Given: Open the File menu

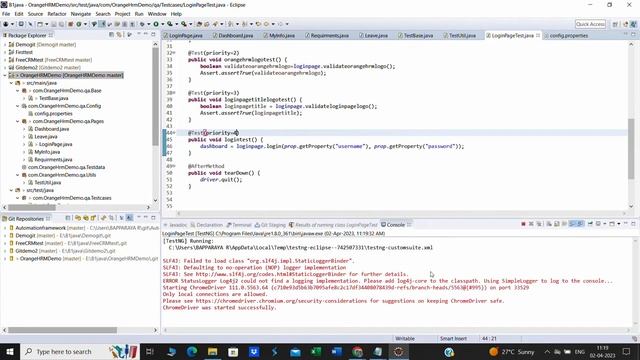Looking at the screenshot, I should point(6,14).
